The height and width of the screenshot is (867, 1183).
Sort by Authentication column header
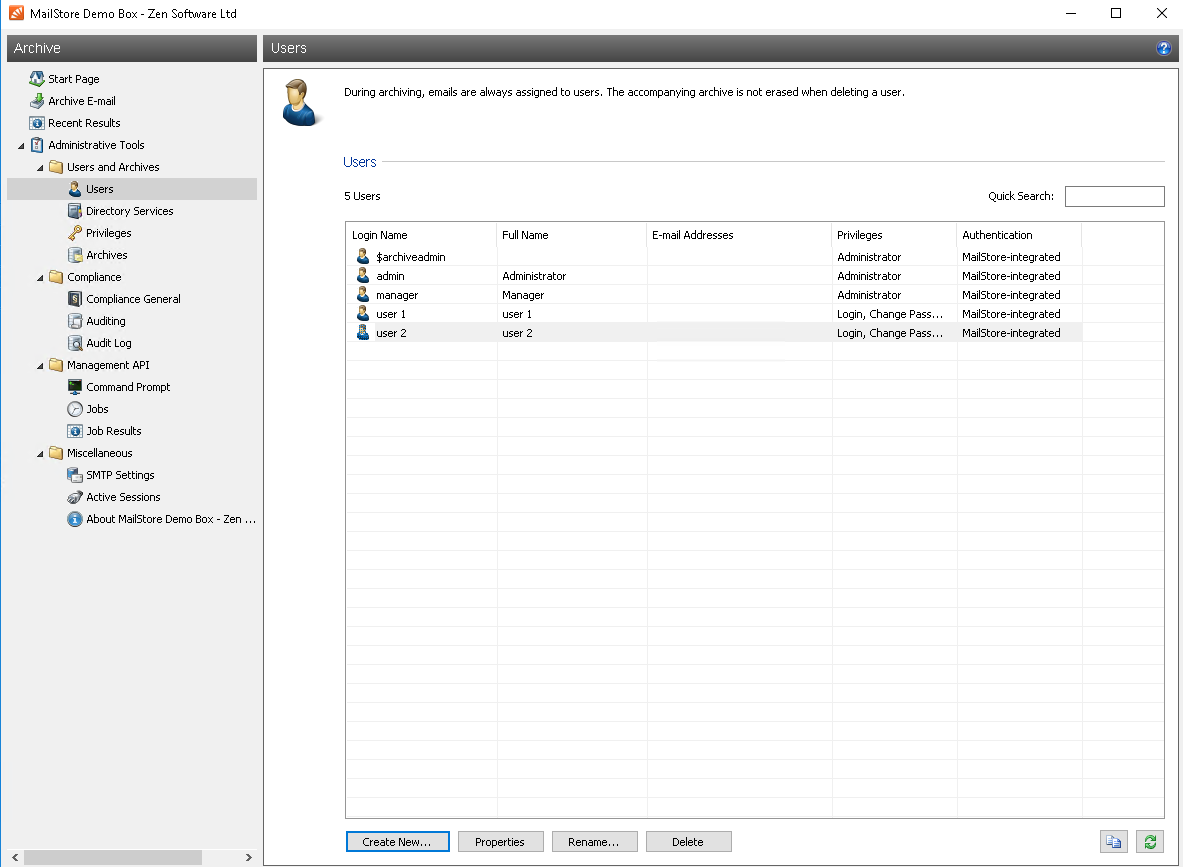click(1019, 235)
